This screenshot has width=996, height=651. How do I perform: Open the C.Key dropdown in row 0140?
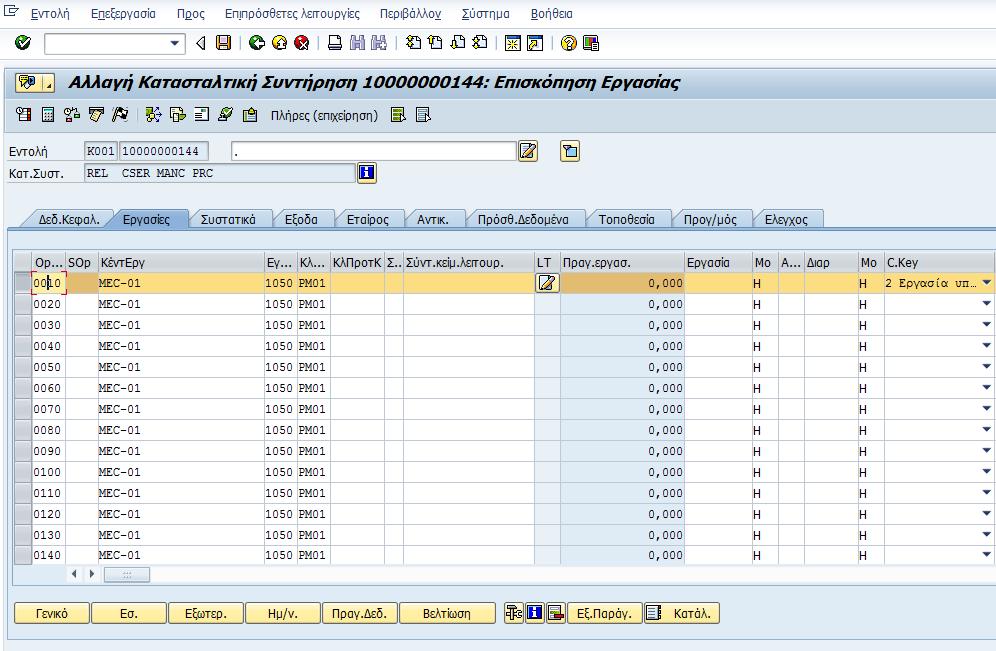click(986, 555)
